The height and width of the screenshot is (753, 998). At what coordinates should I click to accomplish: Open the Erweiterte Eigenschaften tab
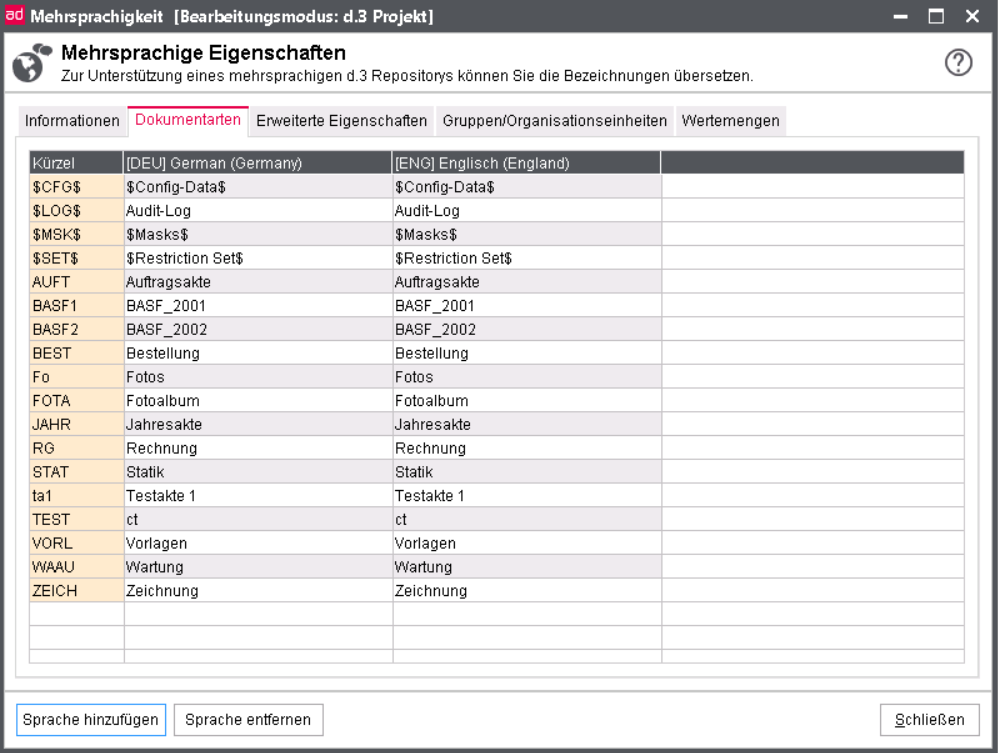tap(341, 121)
